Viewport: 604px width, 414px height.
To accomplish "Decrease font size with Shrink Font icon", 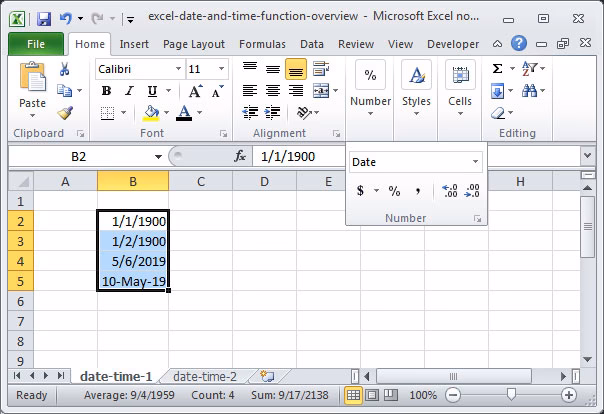I will 217,91.
